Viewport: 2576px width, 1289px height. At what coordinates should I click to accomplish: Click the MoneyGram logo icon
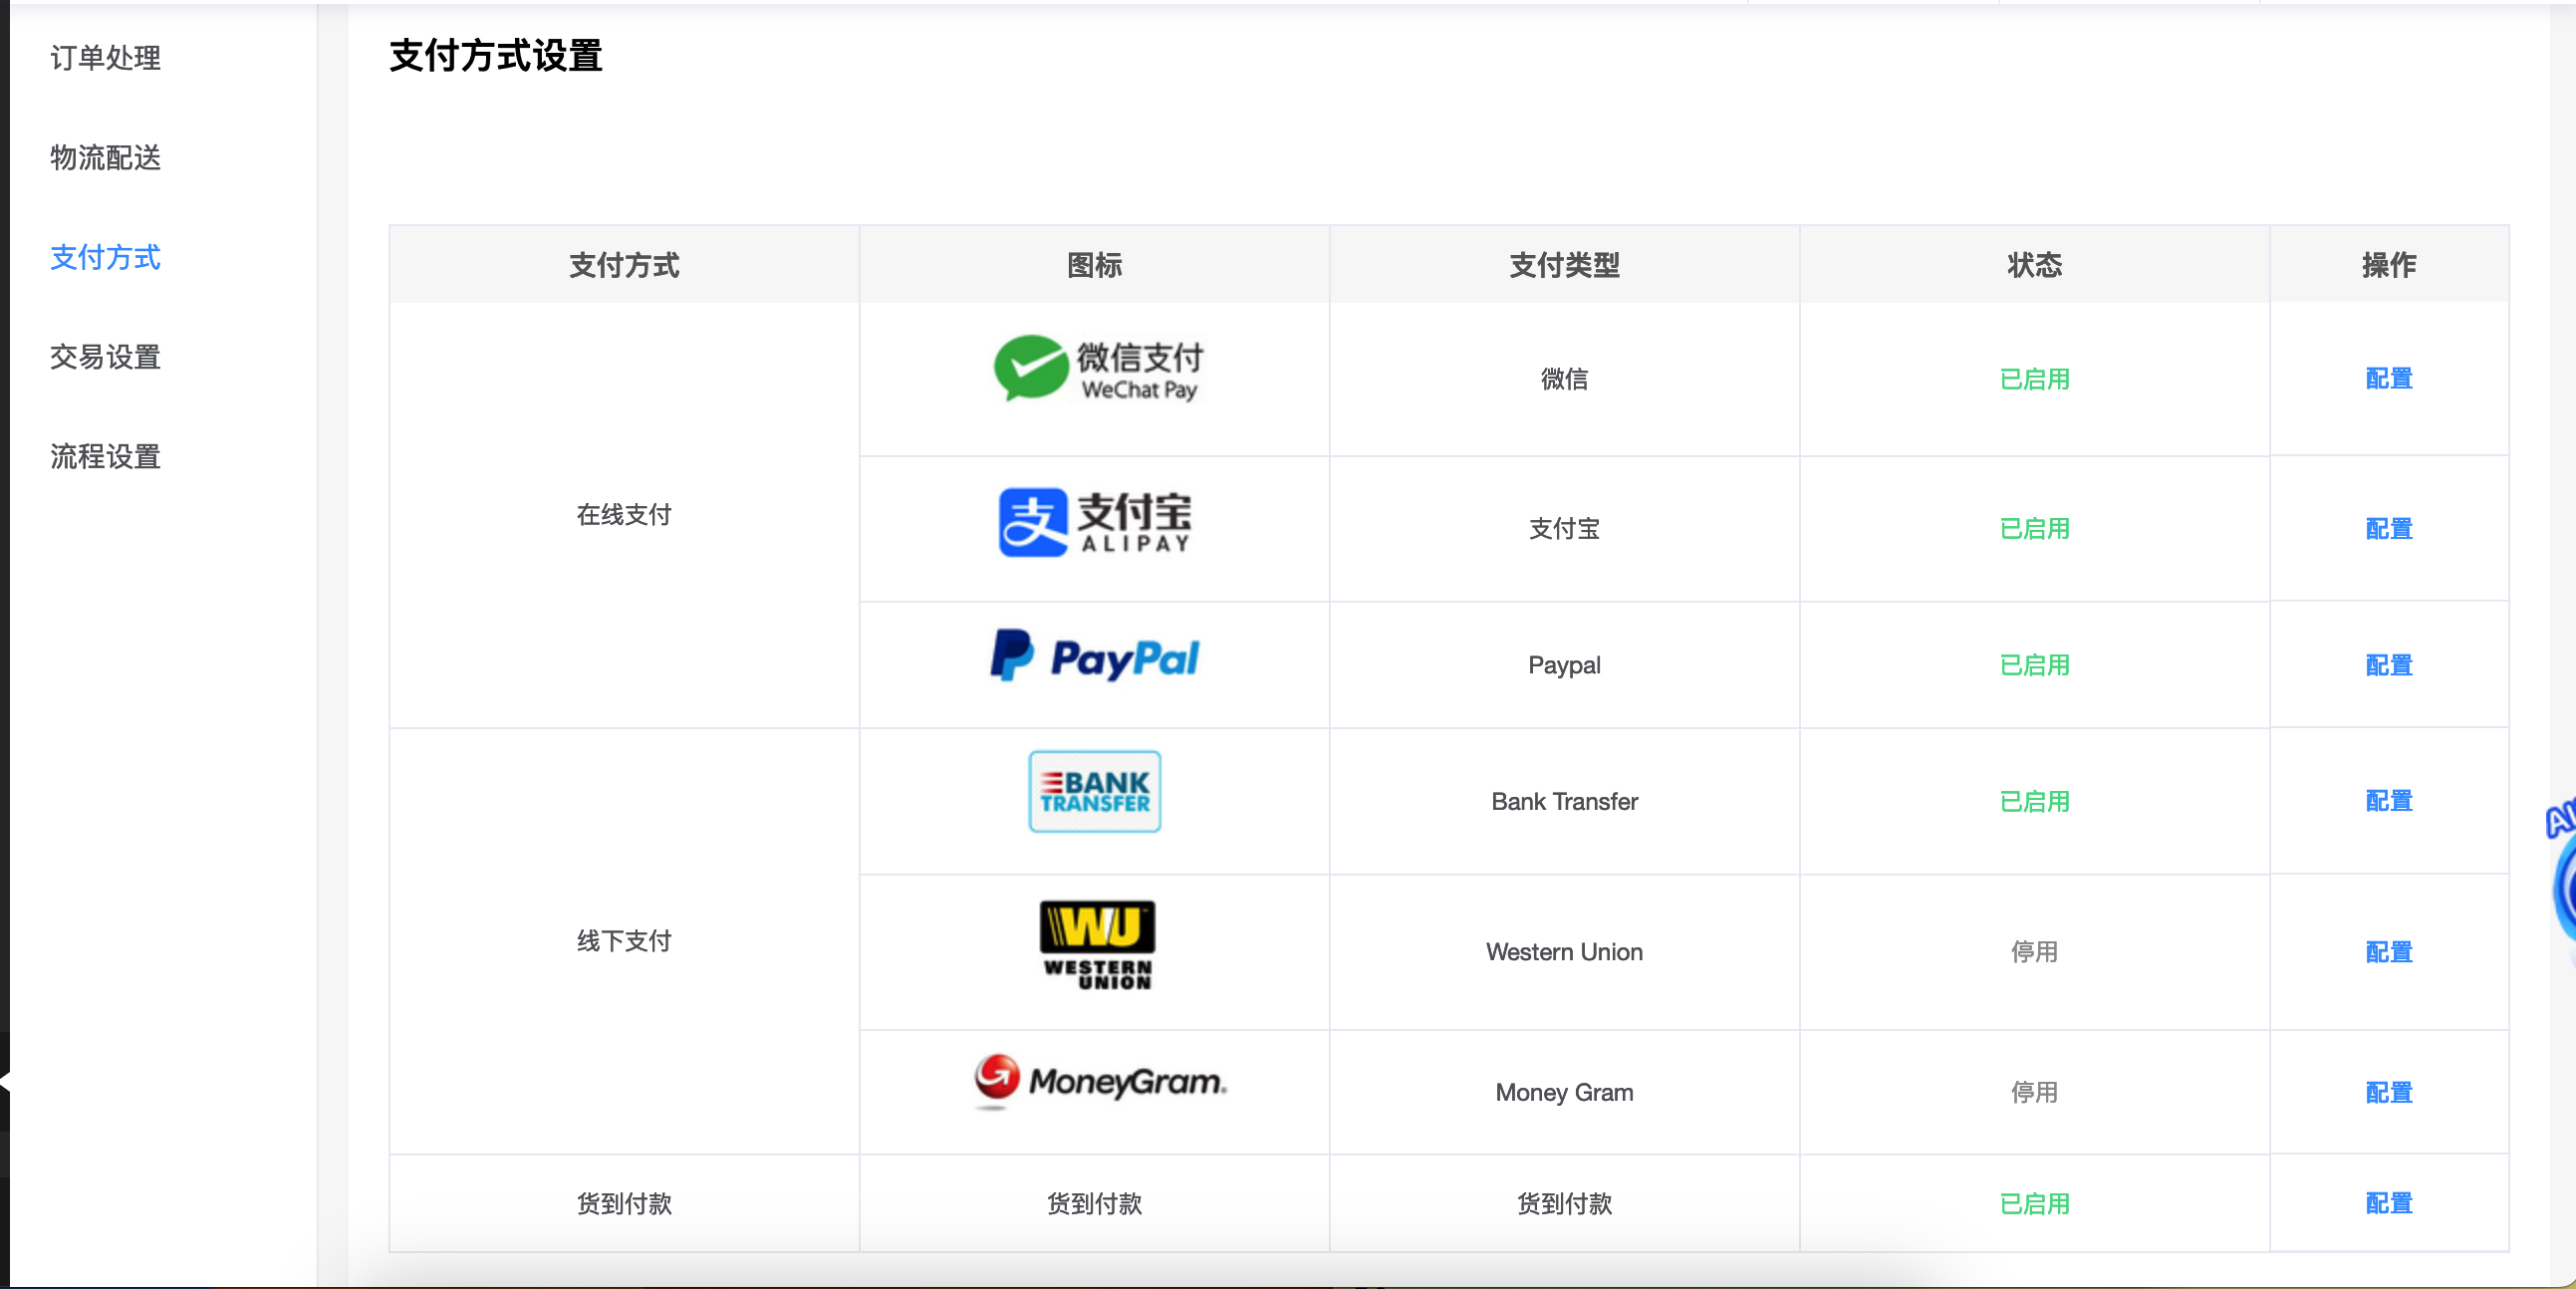(1099, 1081)
